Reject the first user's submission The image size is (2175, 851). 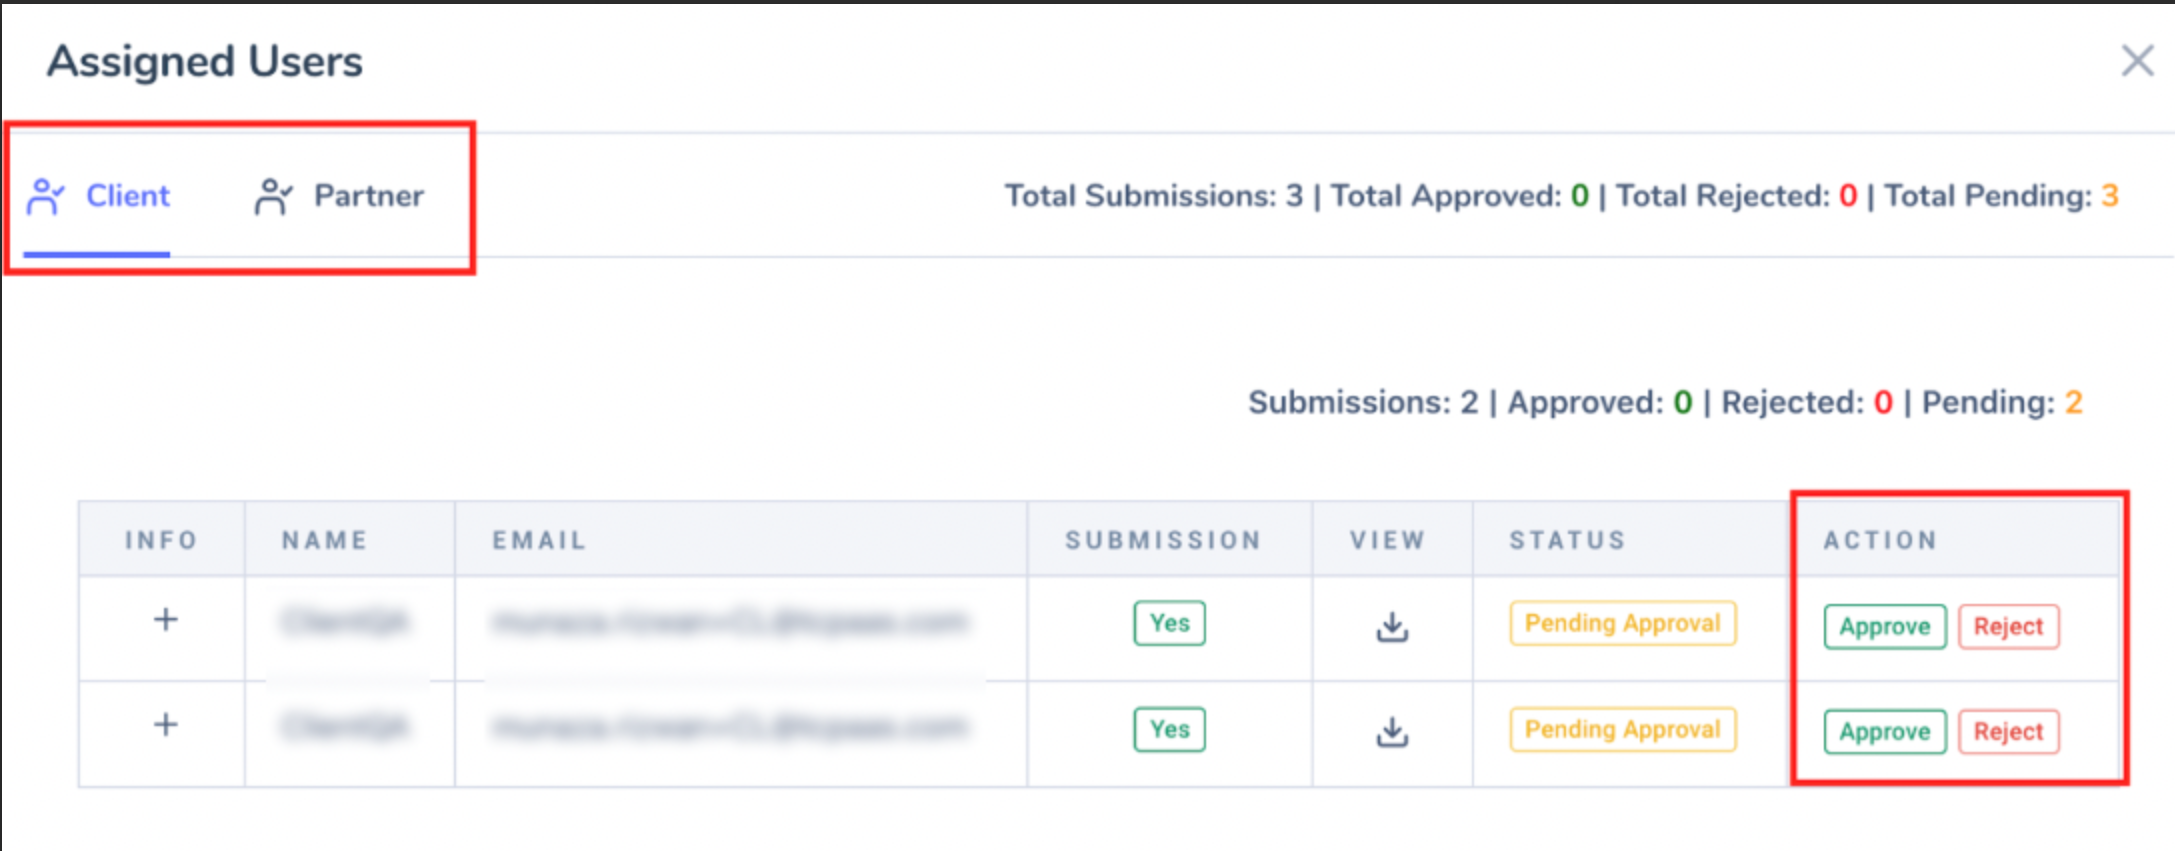pos(2008,627)
